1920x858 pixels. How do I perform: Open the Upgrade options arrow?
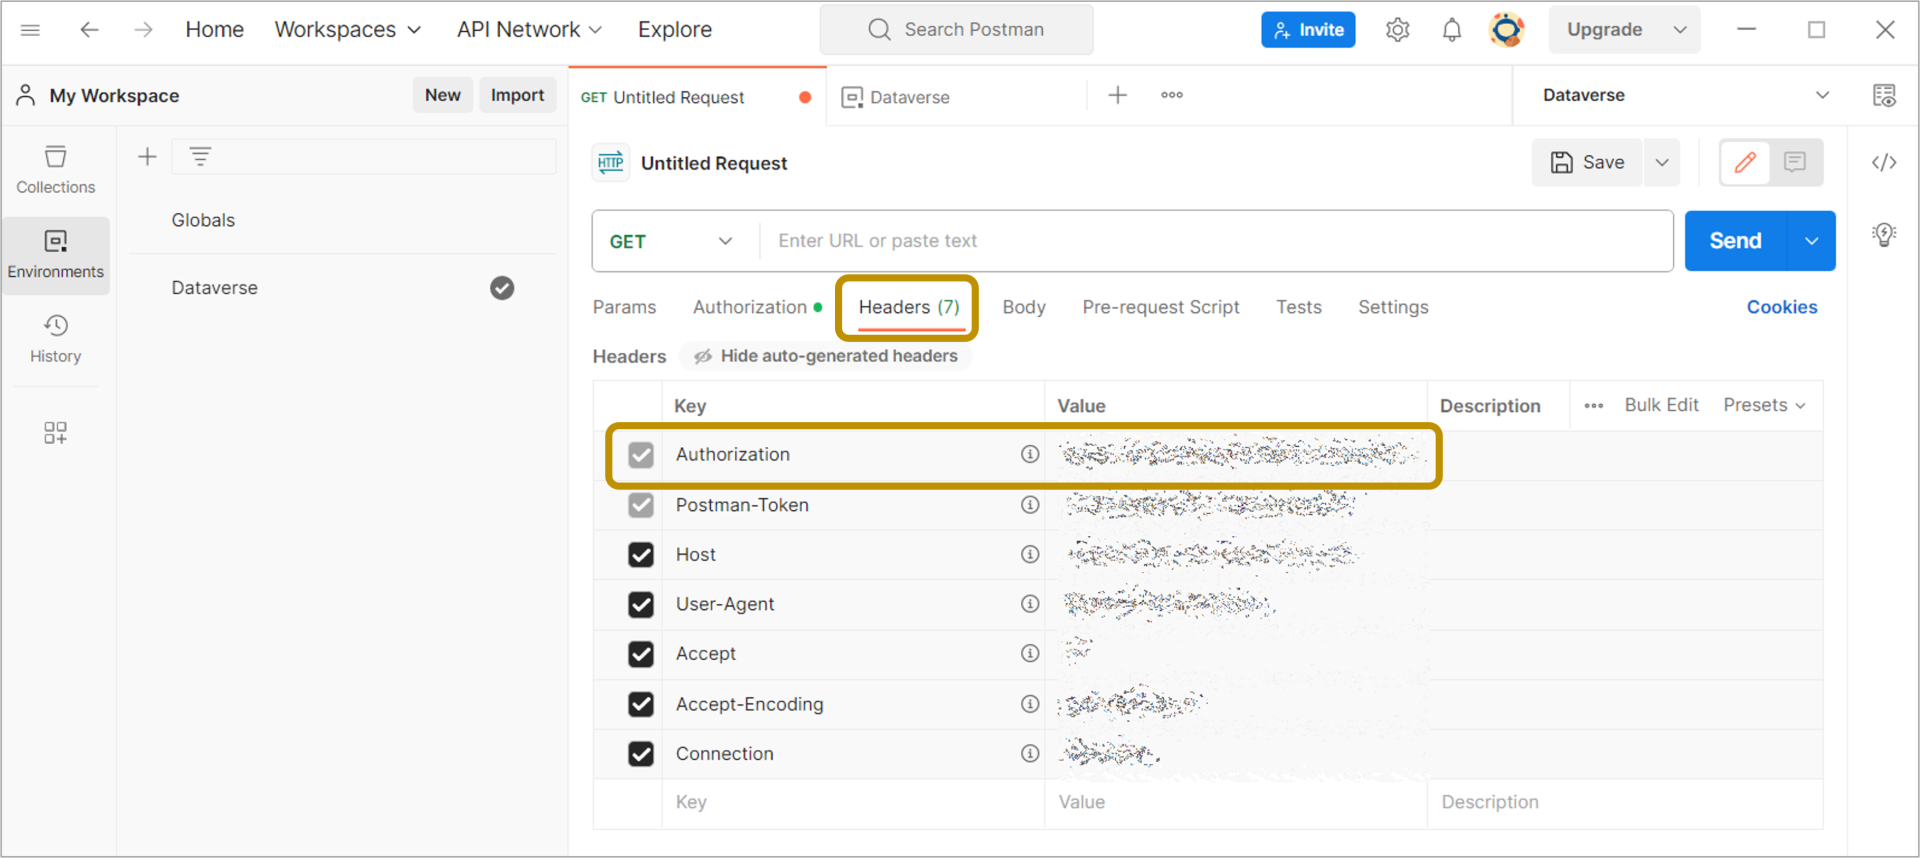coord(1680,30)
